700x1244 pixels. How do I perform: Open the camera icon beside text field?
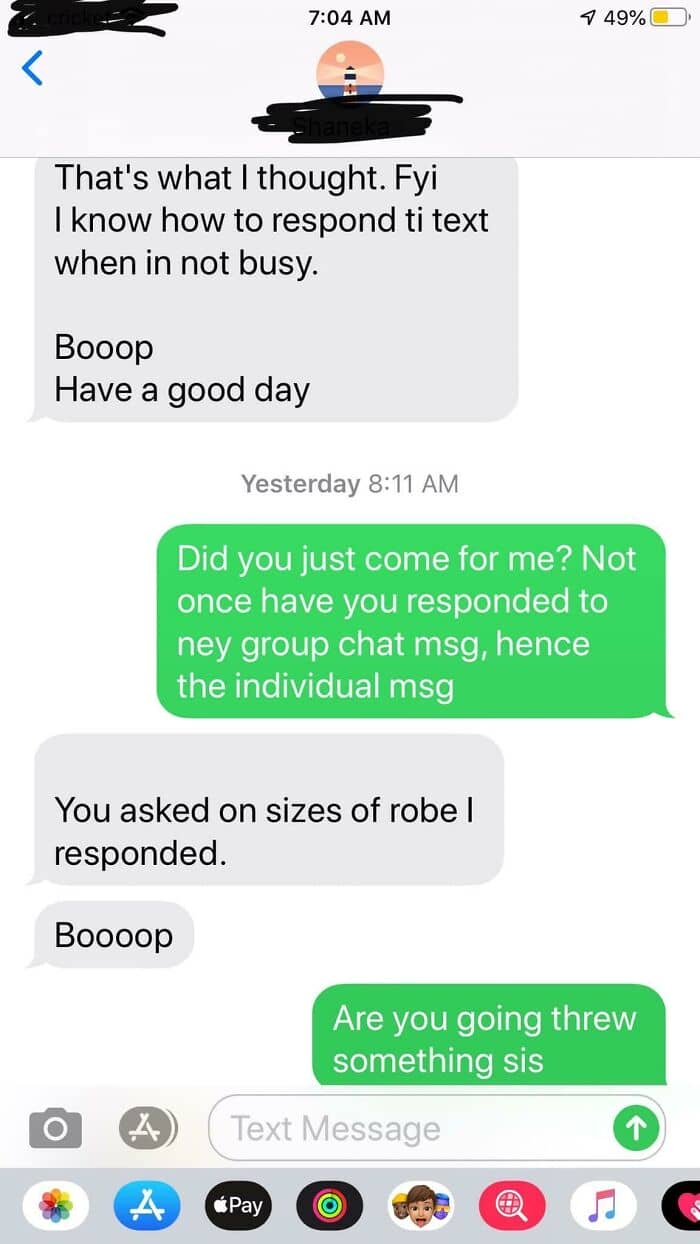(x=55, y=1129)
